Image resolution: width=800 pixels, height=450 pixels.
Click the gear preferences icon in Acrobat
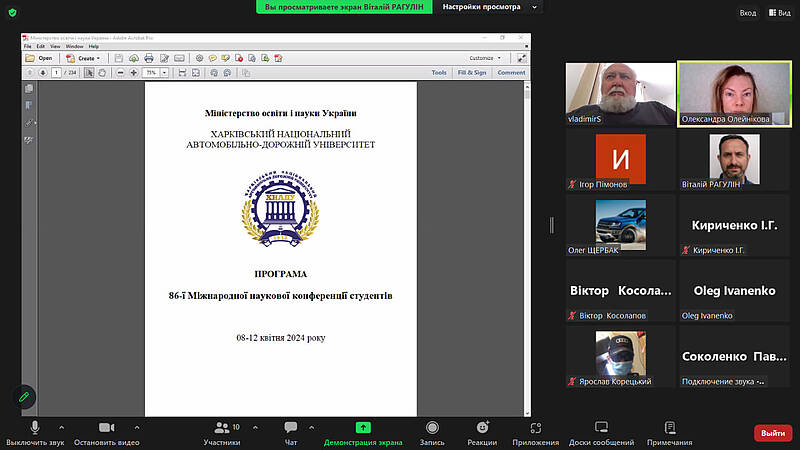(x=199, y=58)
